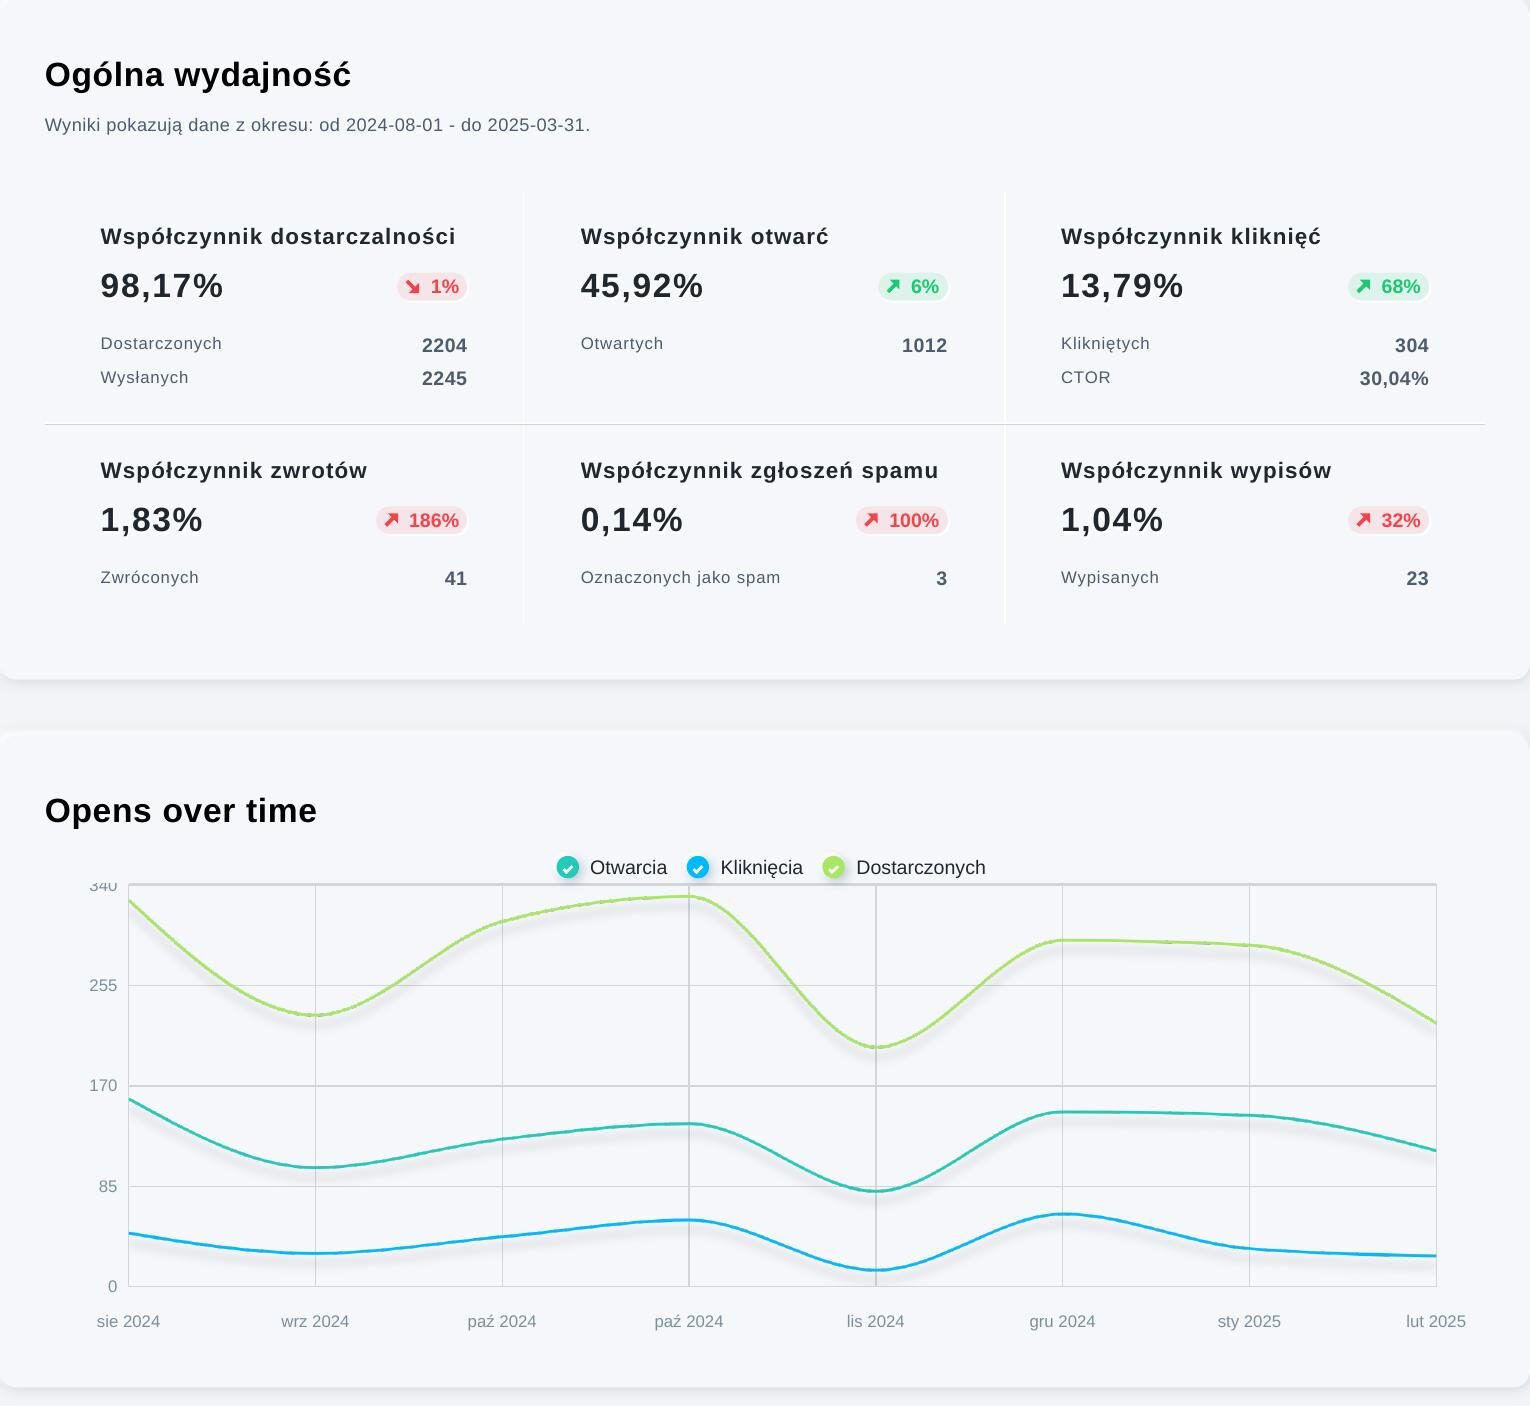Click the "Otwartych" row label
Screen dimensions: 1530x1406
click(622, 343)
